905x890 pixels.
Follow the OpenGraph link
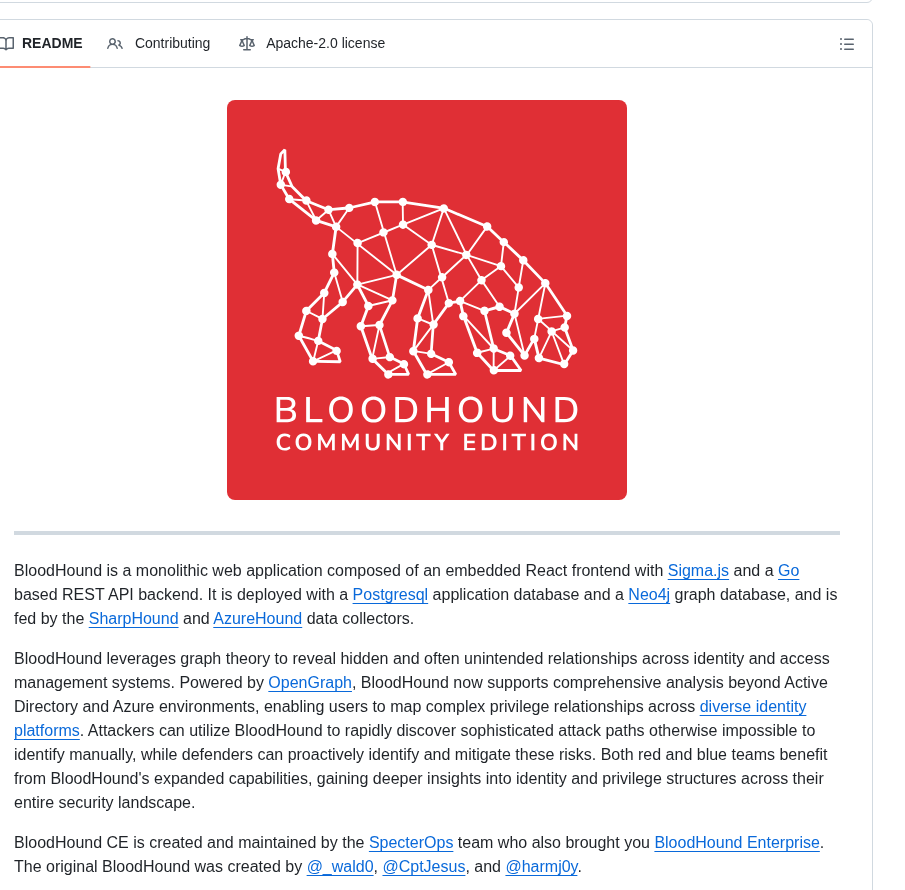(x=310, y=683)
